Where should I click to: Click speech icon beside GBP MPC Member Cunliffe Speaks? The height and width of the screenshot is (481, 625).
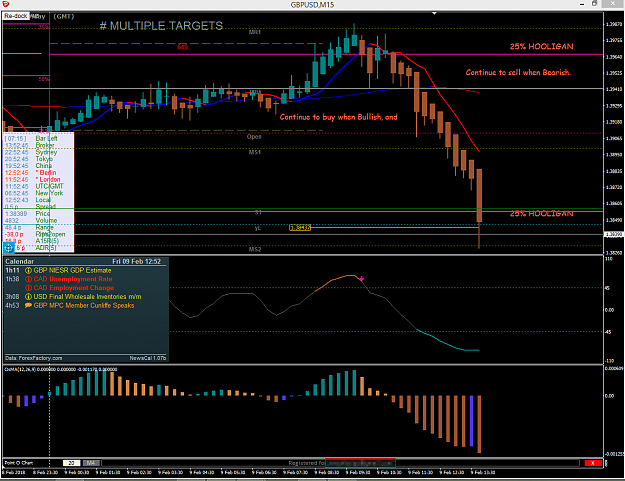tap(28, 306)
